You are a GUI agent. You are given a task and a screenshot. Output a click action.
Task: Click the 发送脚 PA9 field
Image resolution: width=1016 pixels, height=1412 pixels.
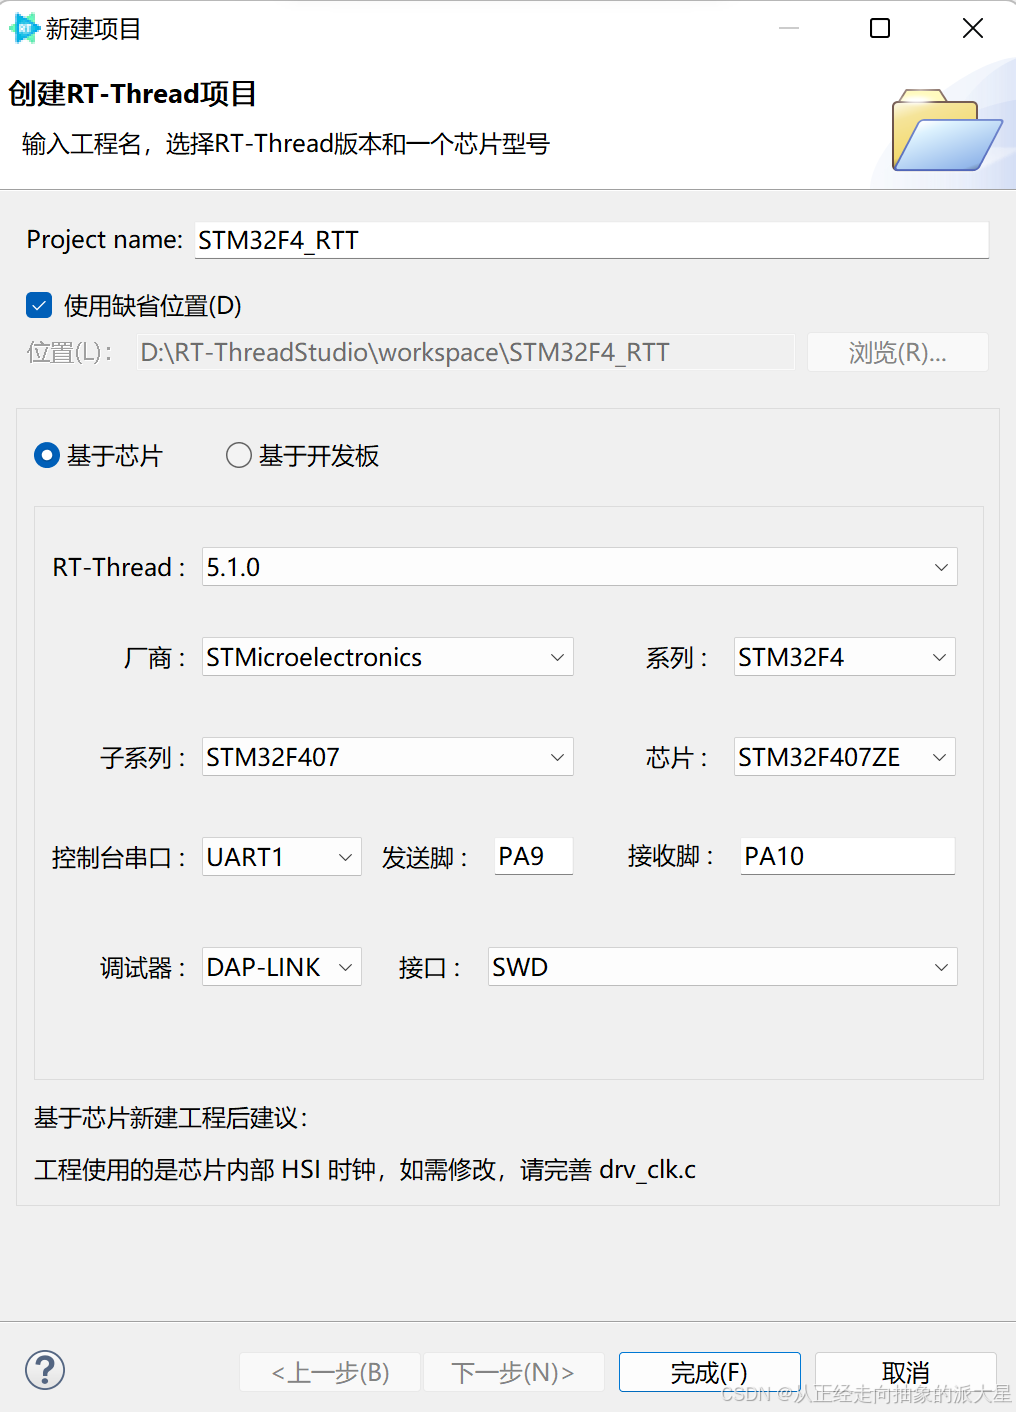(x=532, y=856)
